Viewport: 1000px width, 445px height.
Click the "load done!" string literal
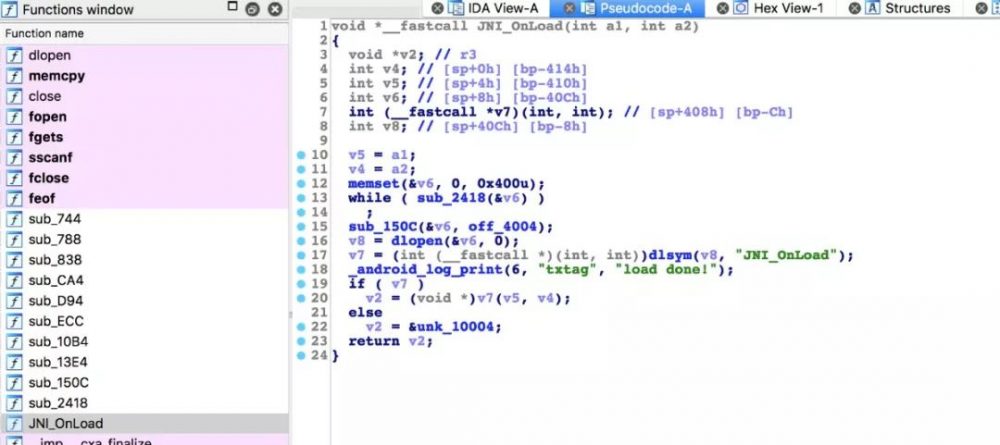[666, 270]
